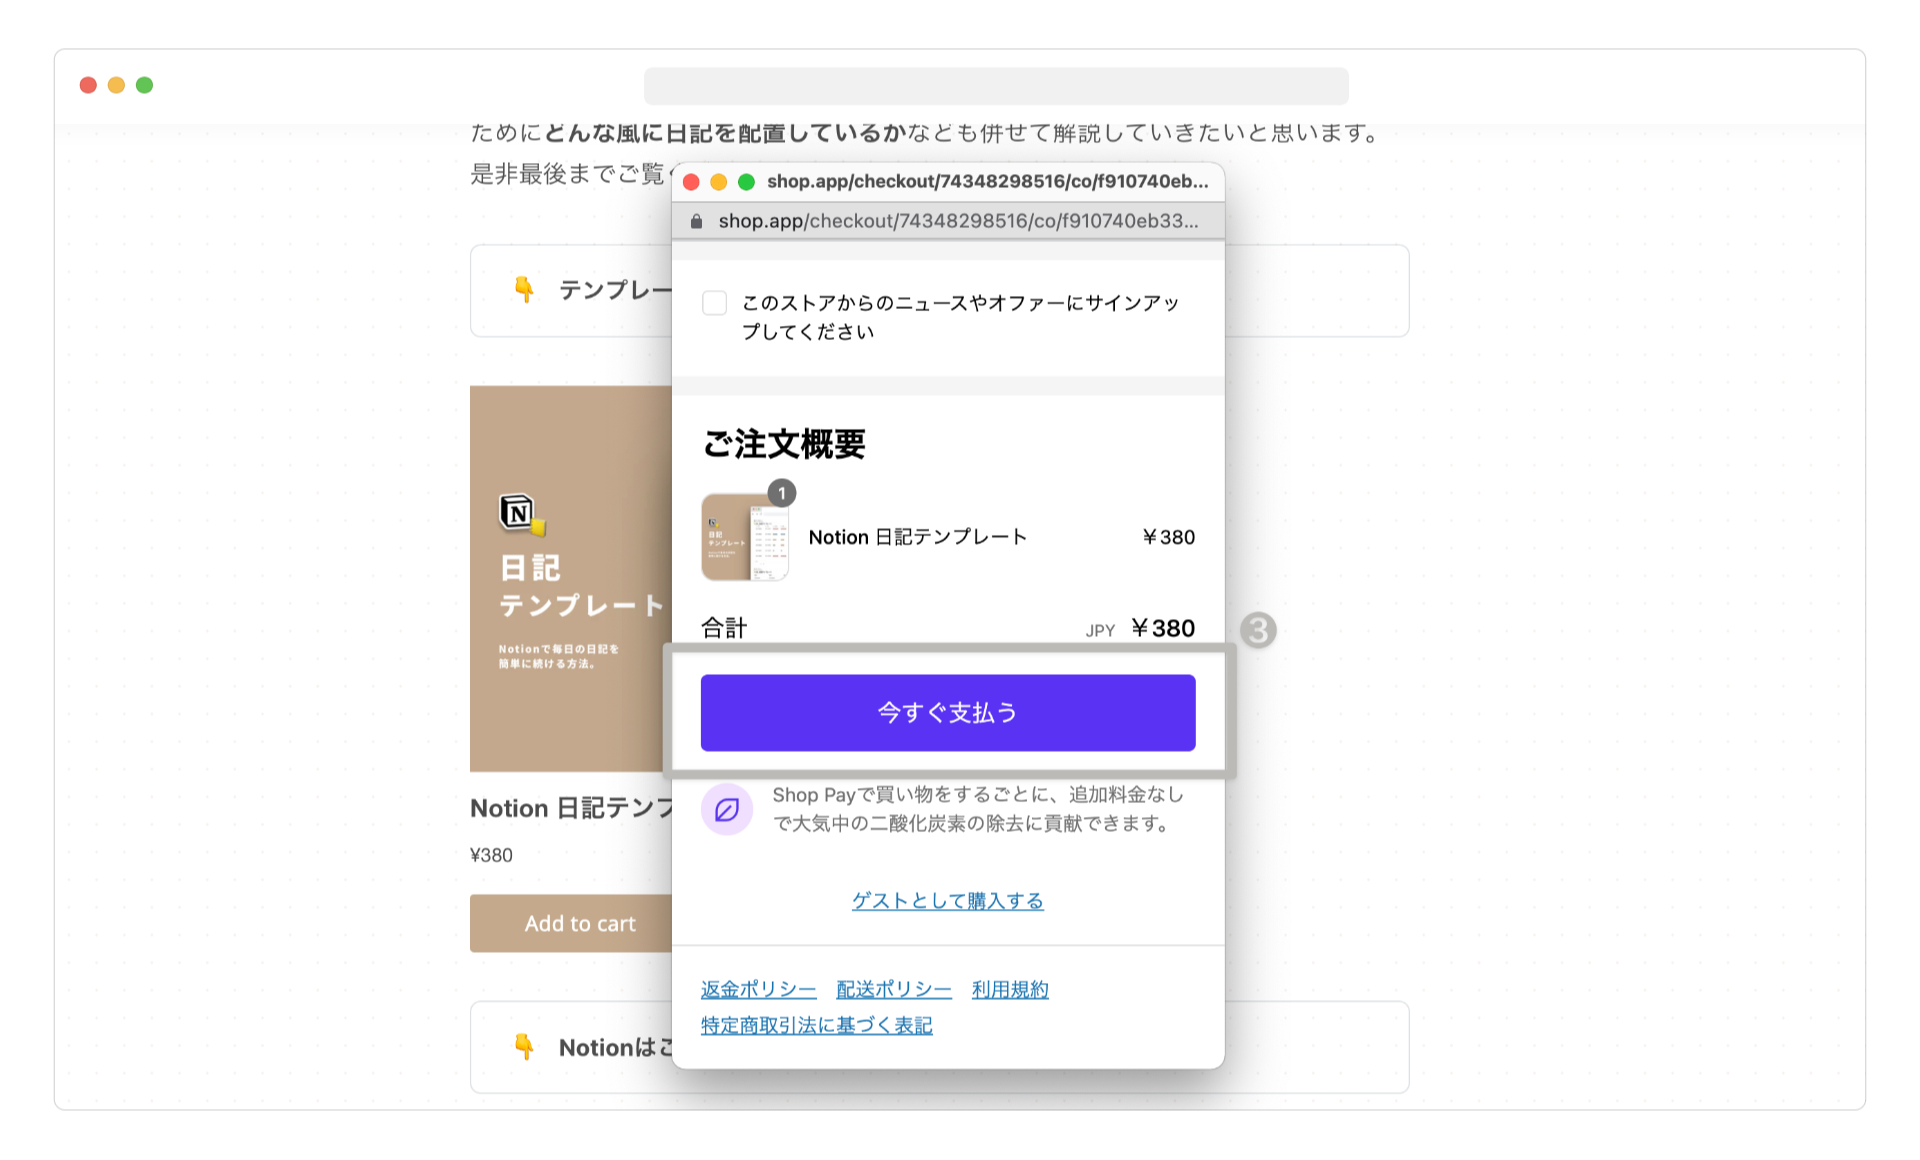Open the 利用規約 link
1920x1160 pixels.
pos(1010,989)
